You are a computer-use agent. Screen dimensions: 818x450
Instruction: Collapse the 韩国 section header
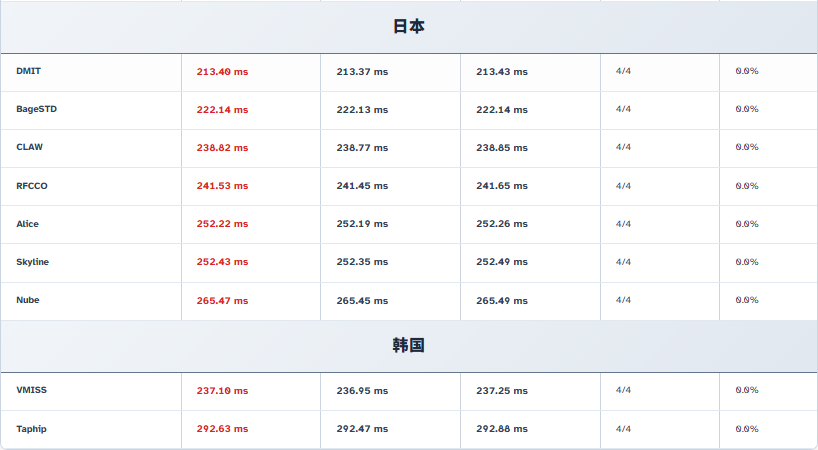[408, 345]
